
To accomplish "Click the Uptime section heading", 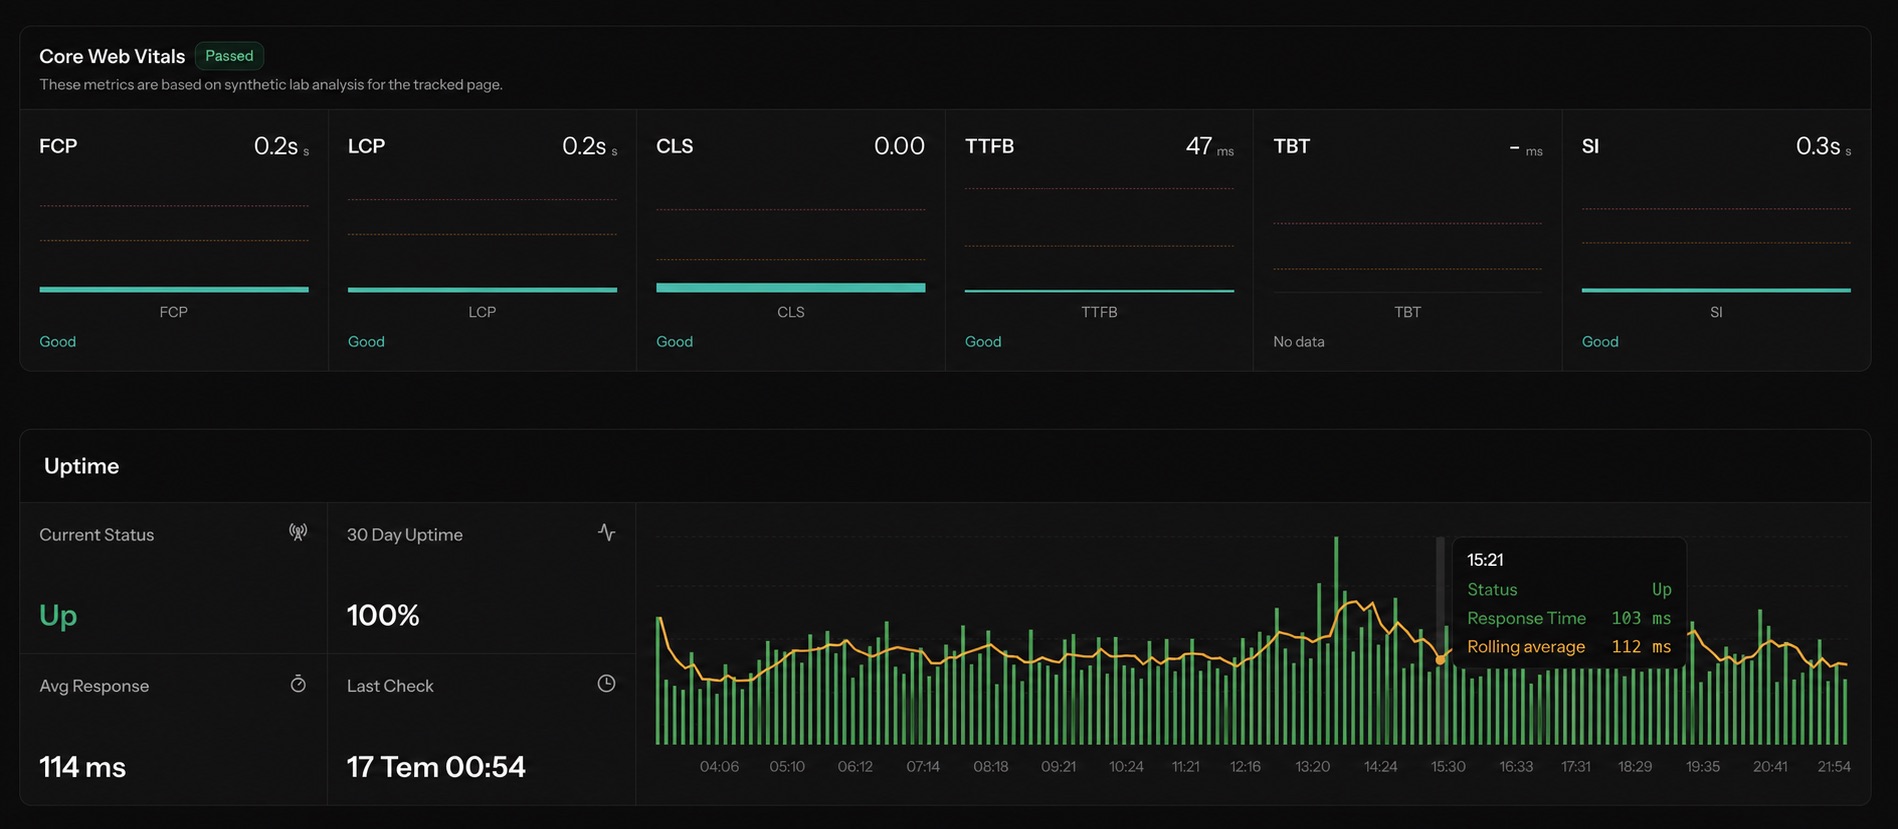I will (81, 466).
